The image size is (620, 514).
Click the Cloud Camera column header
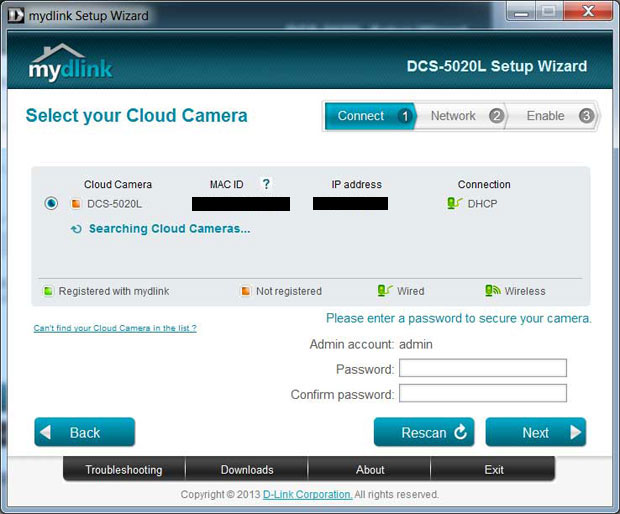pyautogui.click(x=118, y=184)
